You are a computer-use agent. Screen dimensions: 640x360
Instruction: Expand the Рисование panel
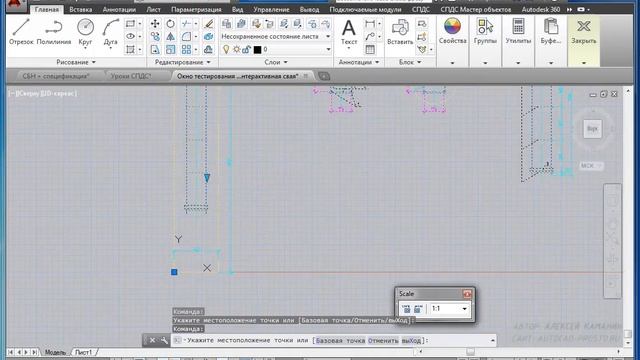click(76, 62)
